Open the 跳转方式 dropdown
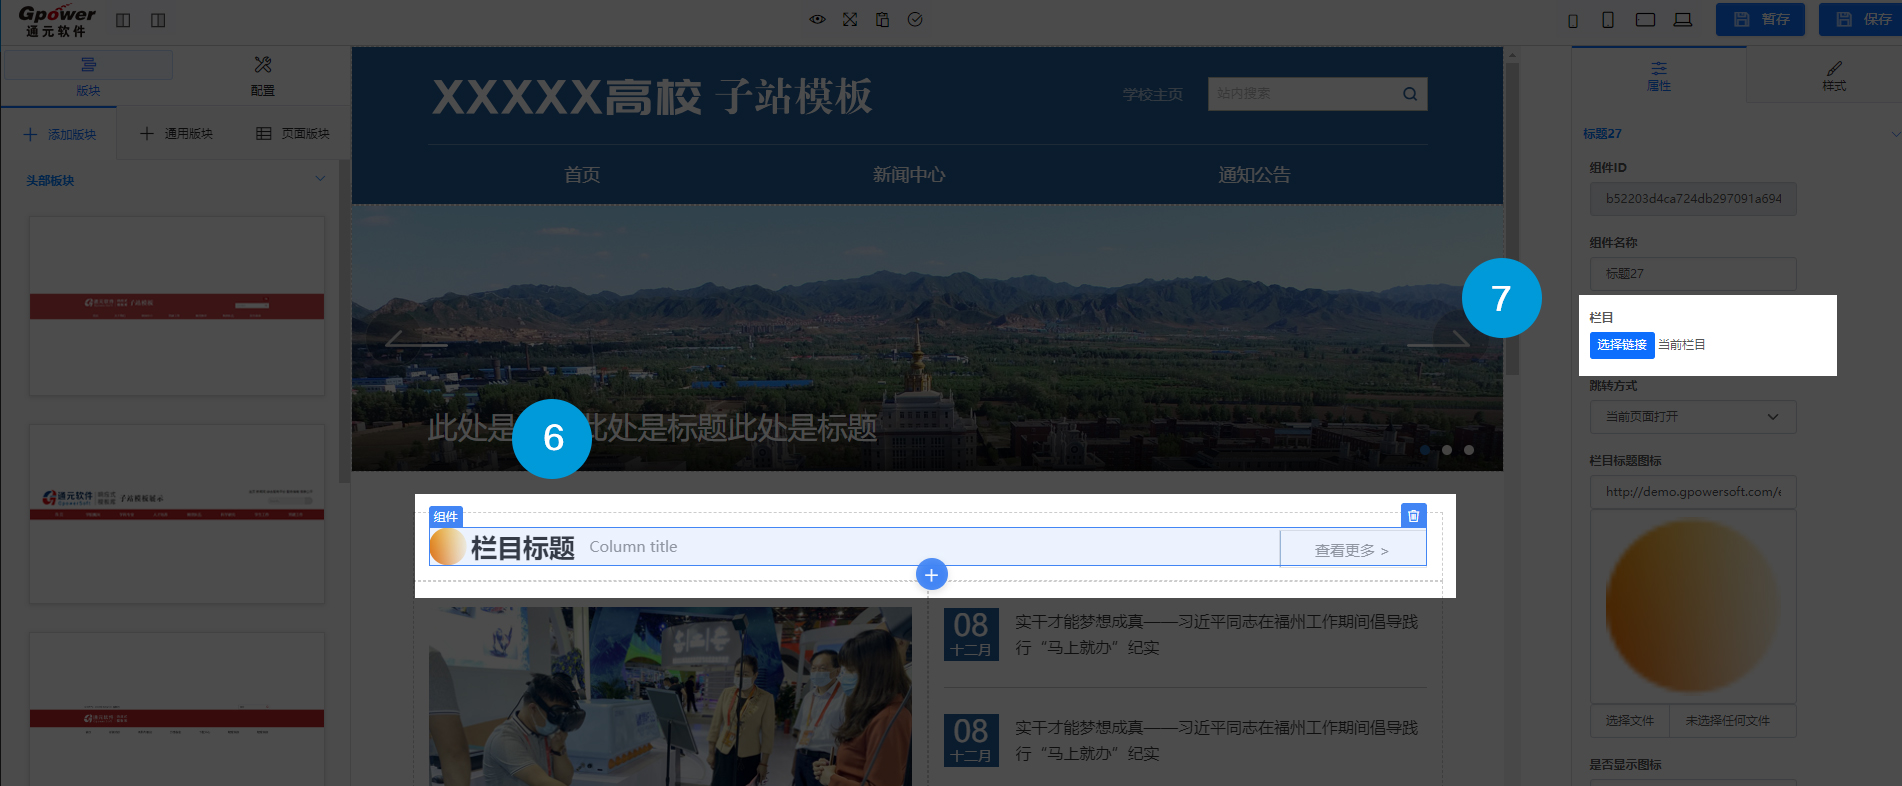This screenshot has width=1902, height=786. (1692, 417)
